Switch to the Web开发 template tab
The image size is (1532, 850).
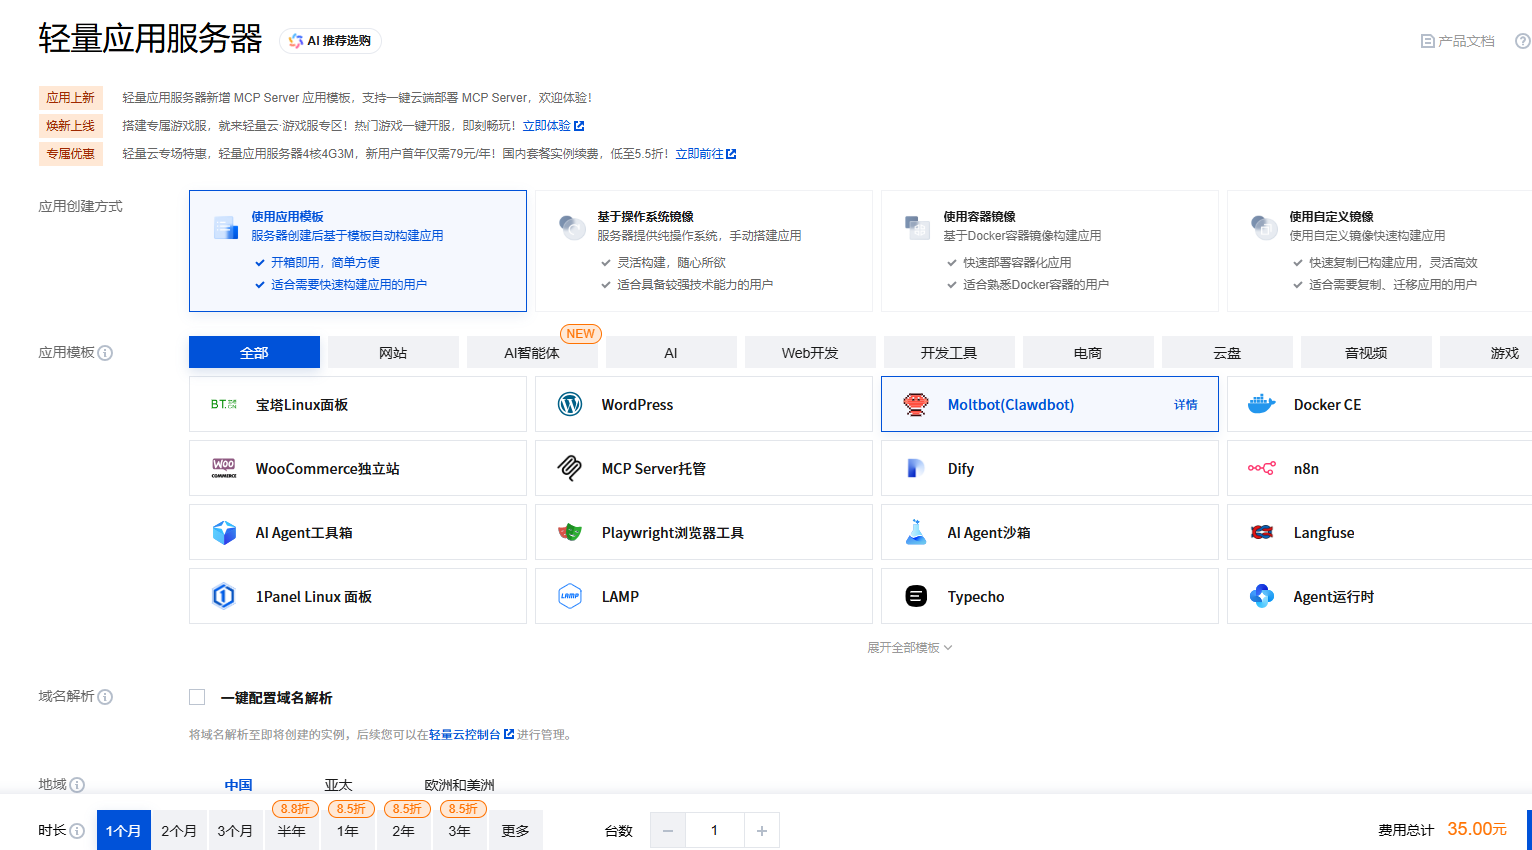point(810,352)
